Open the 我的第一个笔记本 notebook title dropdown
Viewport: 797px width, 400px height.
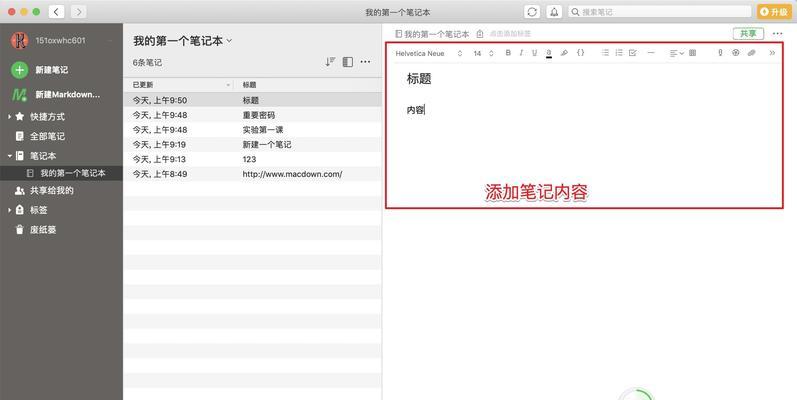(x=182, y=41)
